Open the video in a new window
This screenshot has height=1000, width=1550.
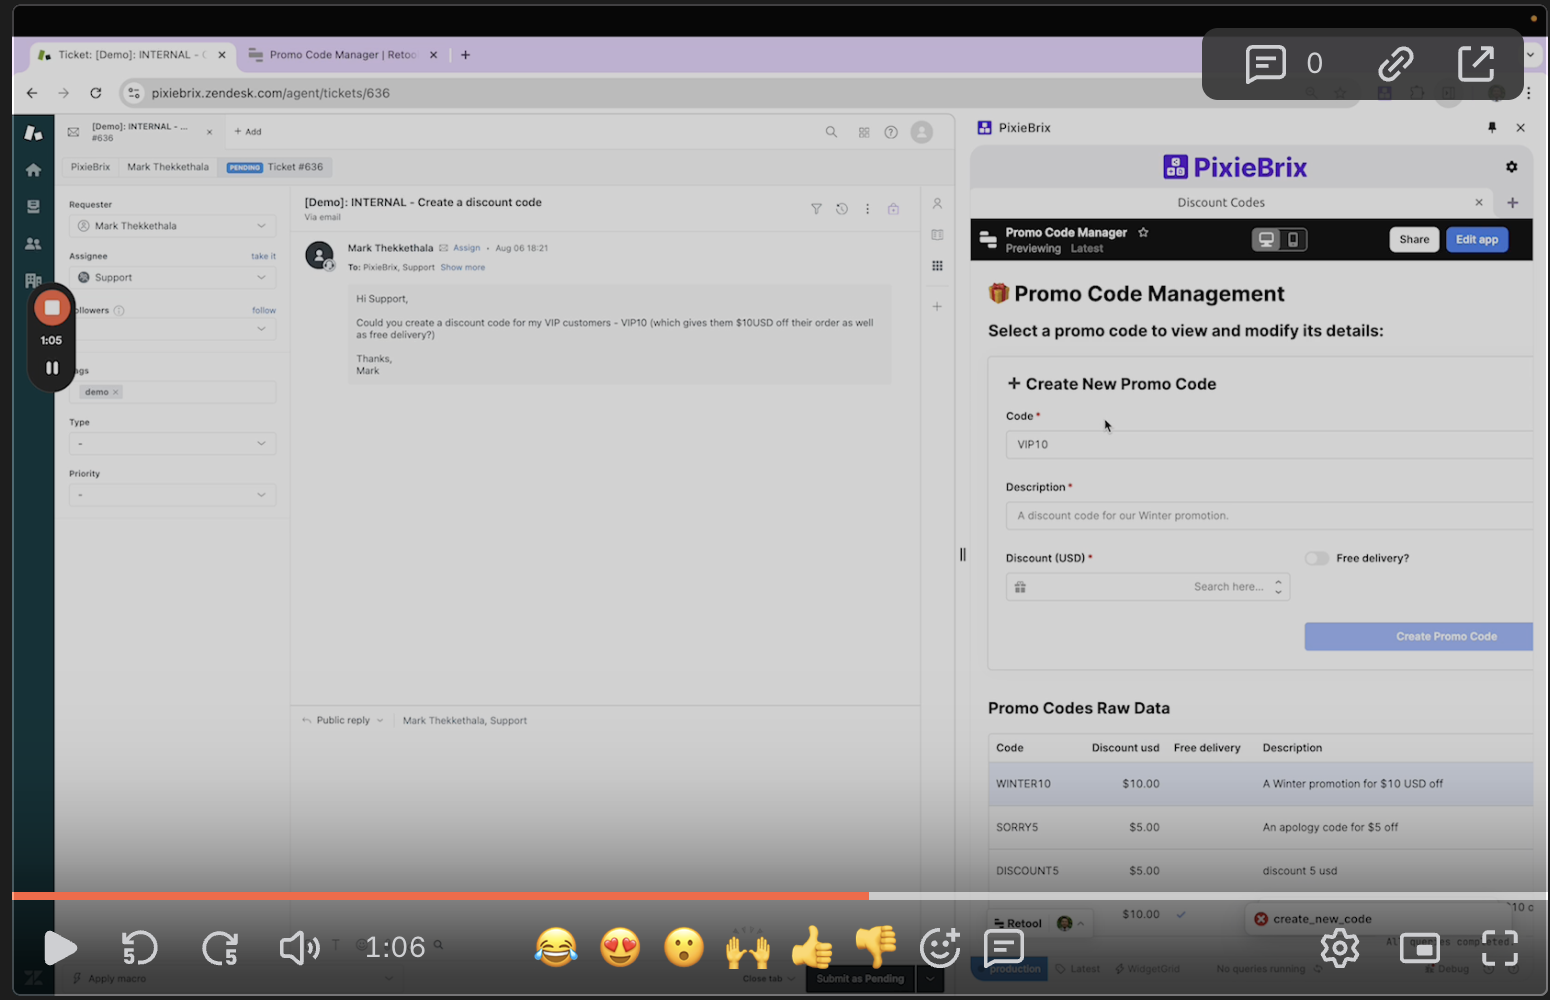pos(1476,64)
